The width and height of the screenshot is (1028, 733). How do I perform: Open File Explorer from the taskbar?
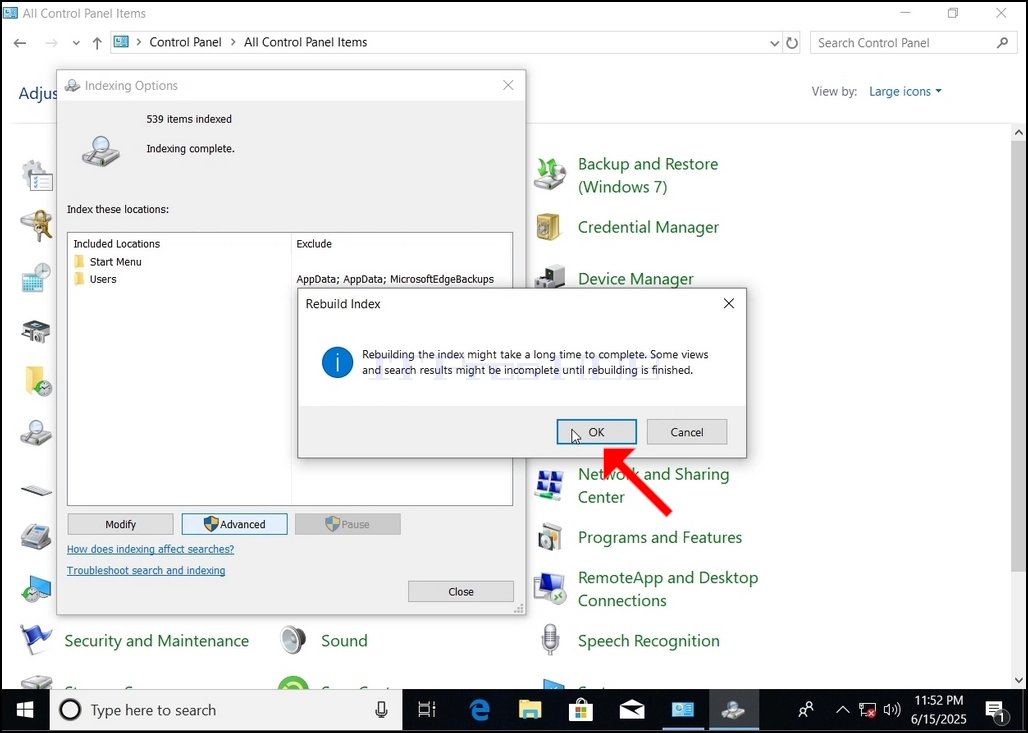[x=530, y=710]
